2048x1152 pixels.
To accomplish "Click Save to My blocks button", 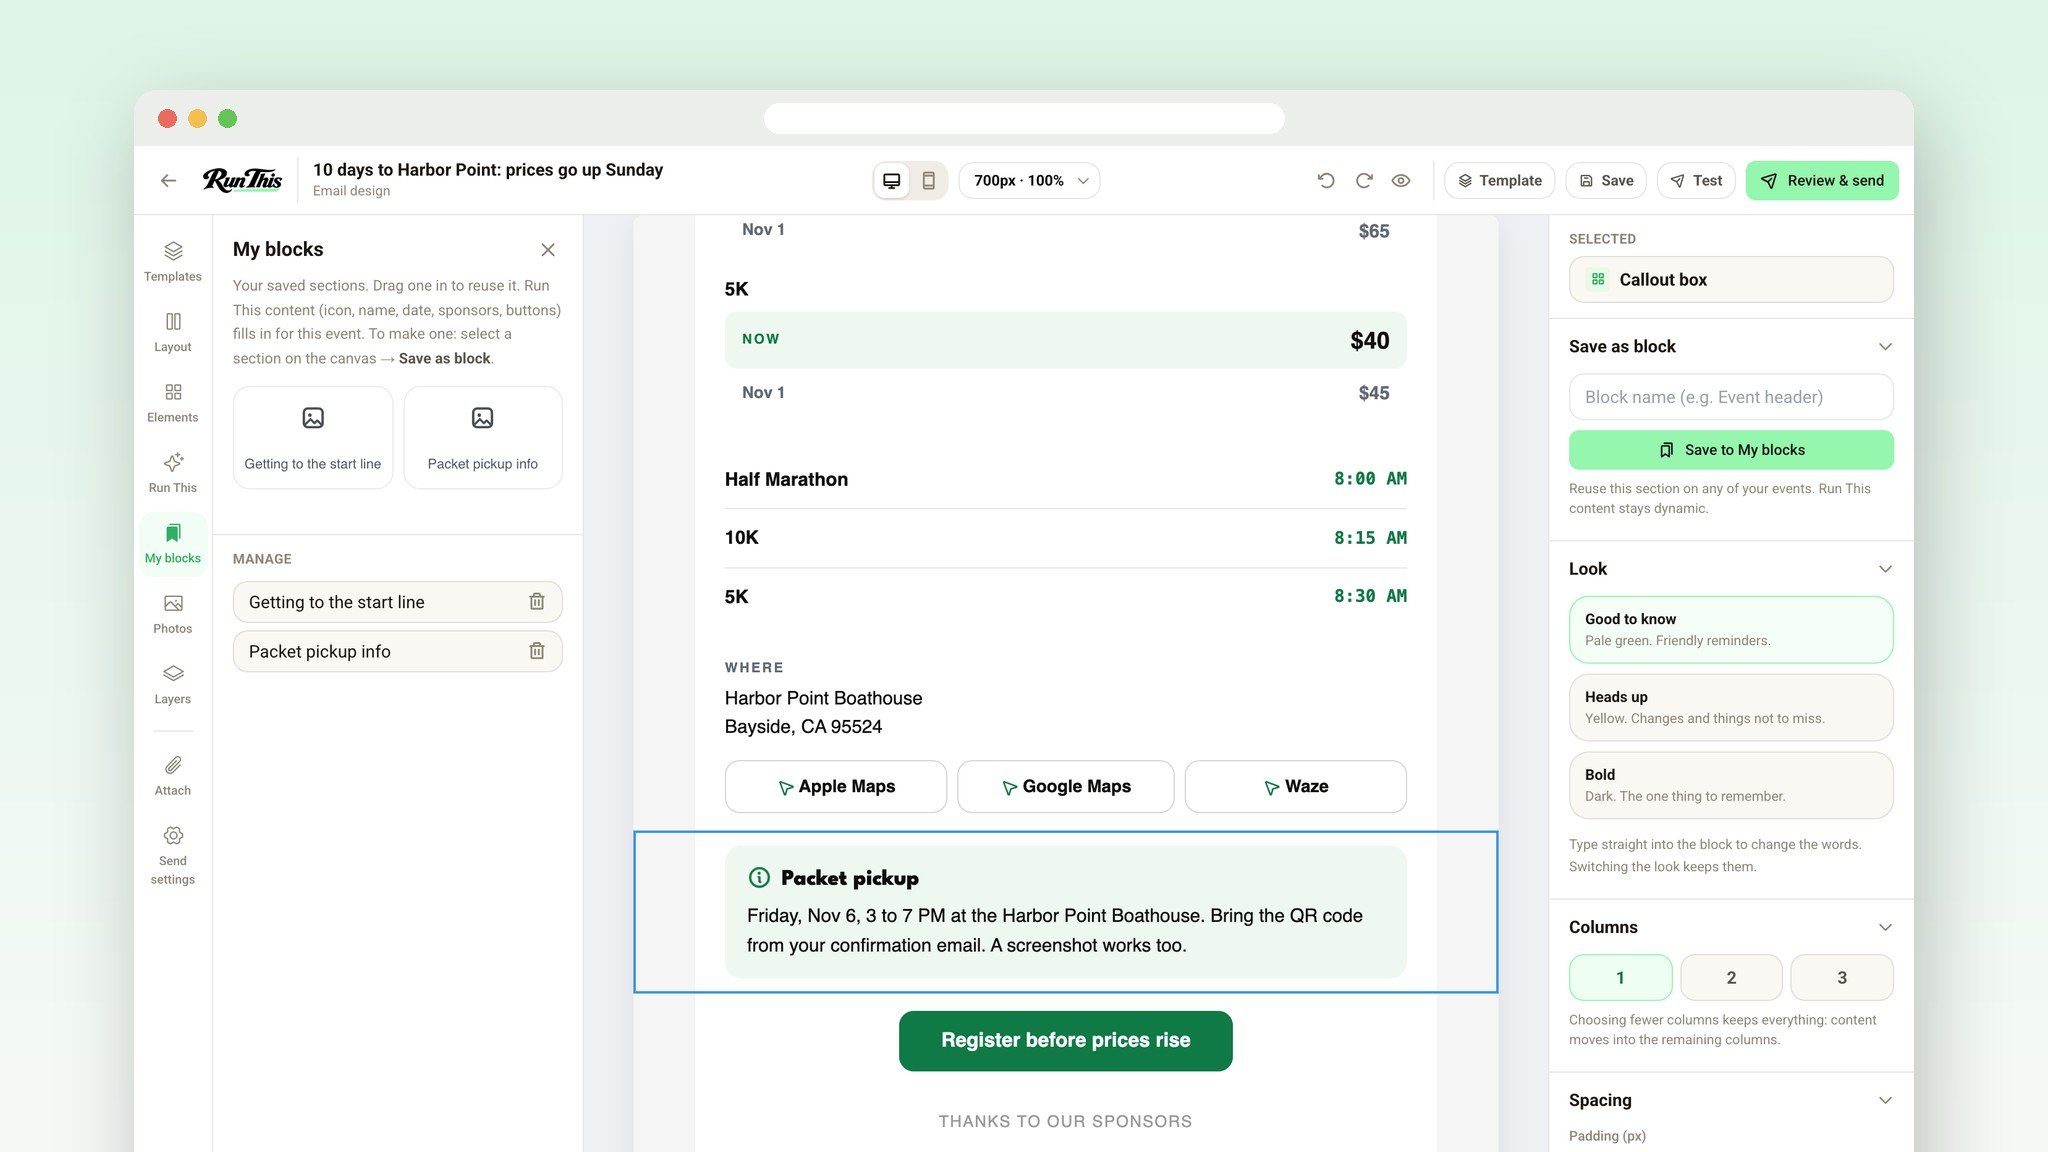I will coord(1730,450).
